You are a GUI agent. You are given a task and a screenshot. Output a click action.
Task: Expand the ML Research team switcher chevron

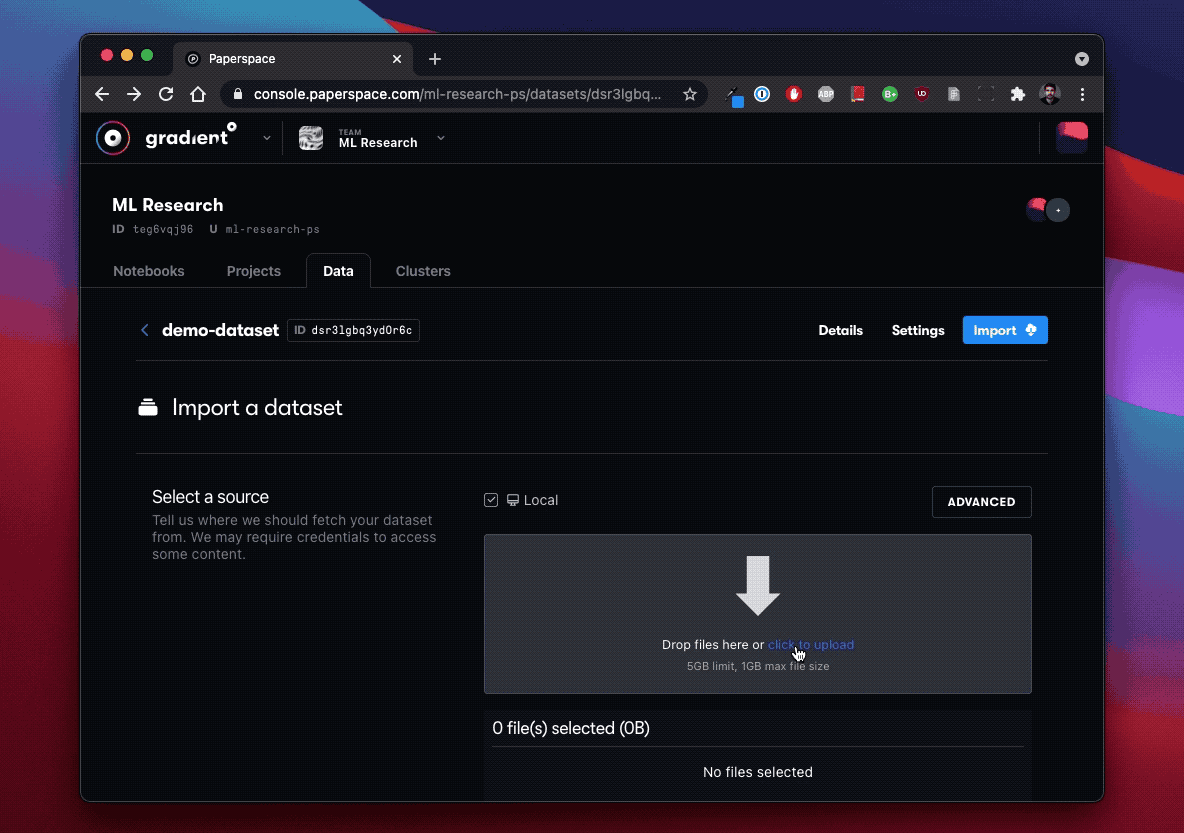pyautogui.click(x=441, y=138)
